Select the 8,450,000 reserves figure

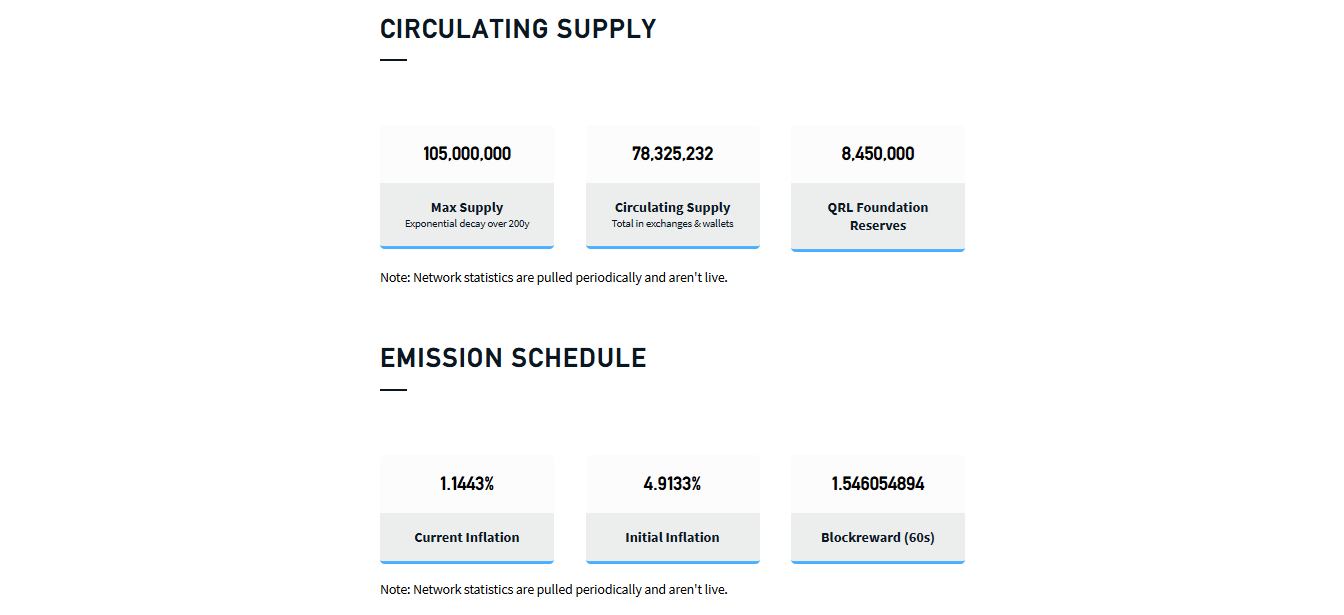click(878, 154)
